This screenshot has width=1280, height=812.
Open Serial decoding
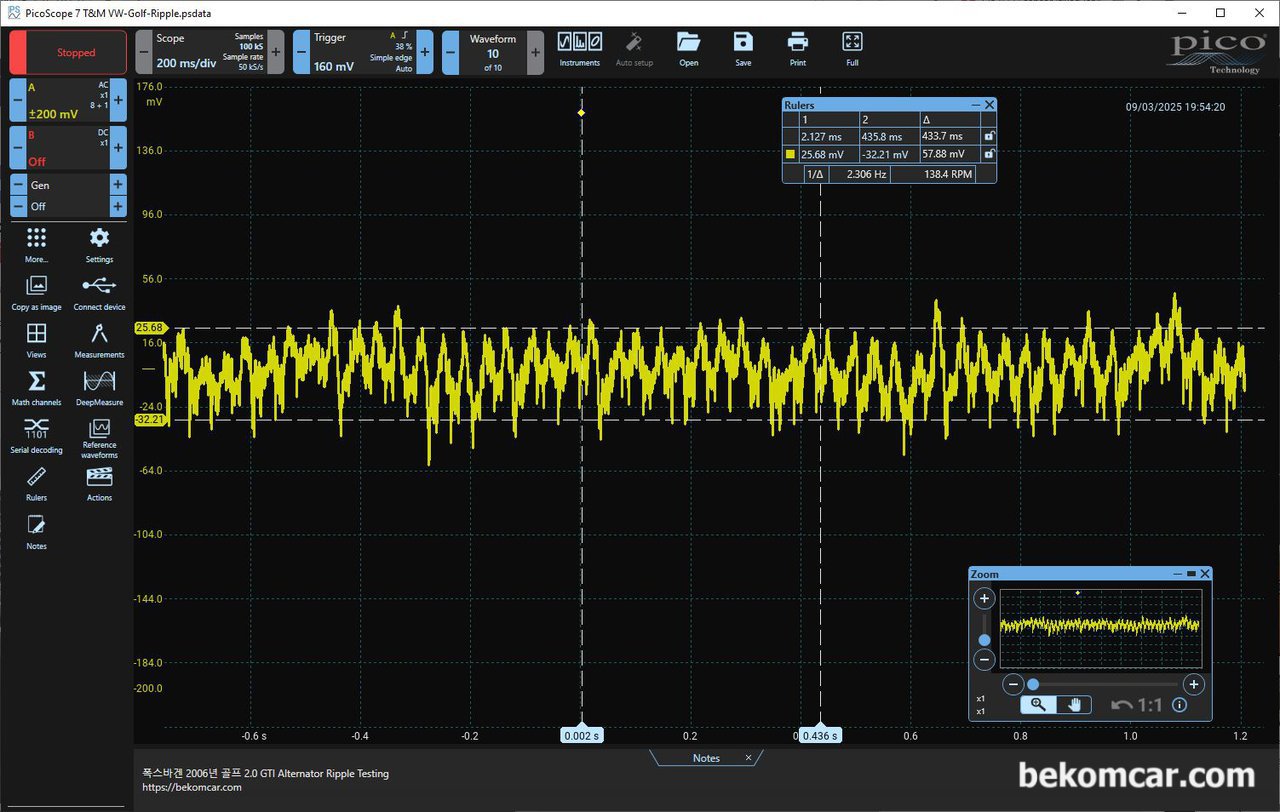[x=37, y=435]
